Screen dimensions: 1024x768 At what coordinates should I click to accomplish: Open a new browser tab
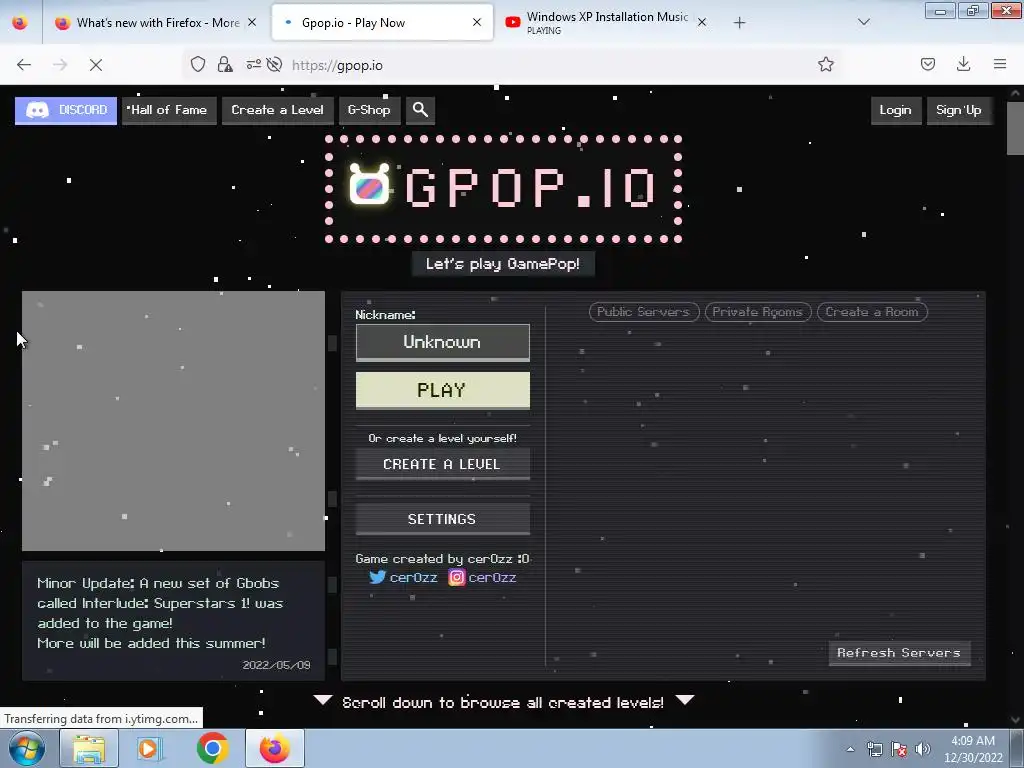click(739, 23)
